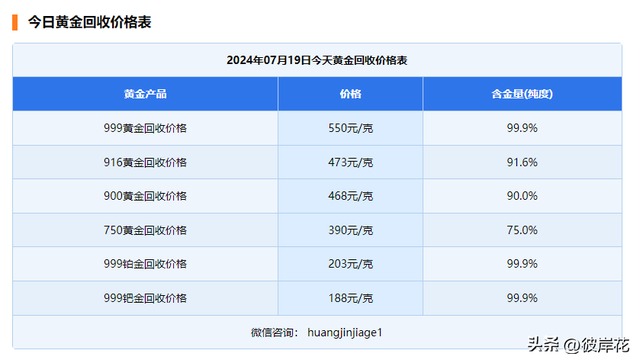640x363 pixels.
Task: Click the 473元/克 price cell
Action: (351, 163)
